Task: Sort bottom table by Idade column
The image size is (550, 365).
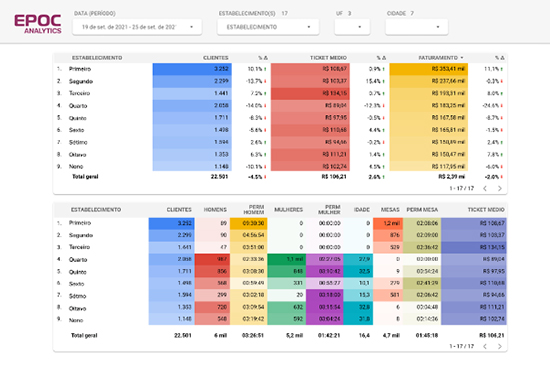Action: [362, 210]
